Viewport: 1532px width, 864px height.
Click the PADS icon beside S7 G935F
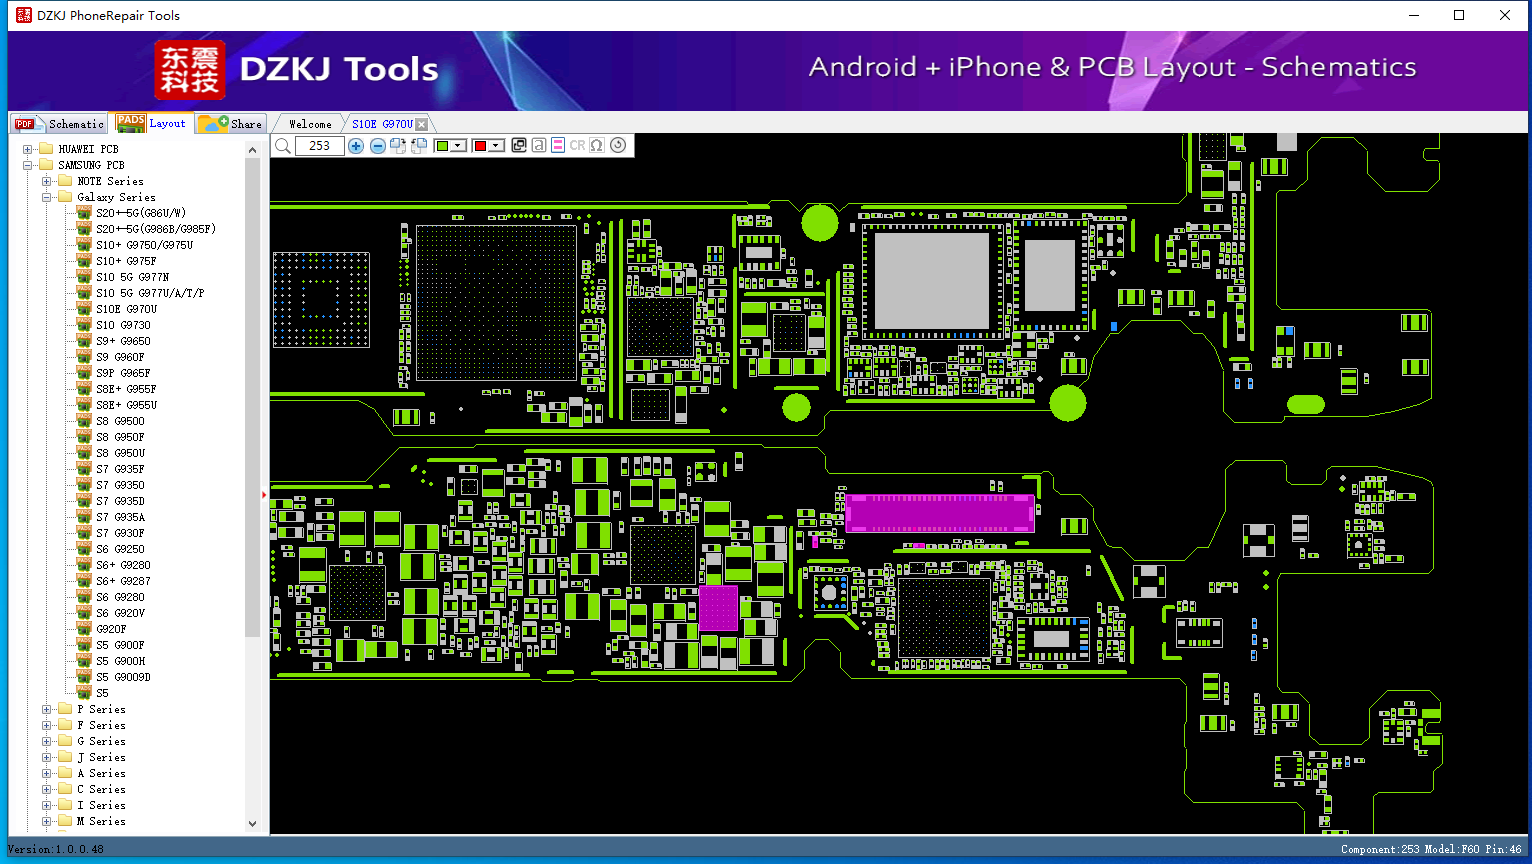pos(84,469)
